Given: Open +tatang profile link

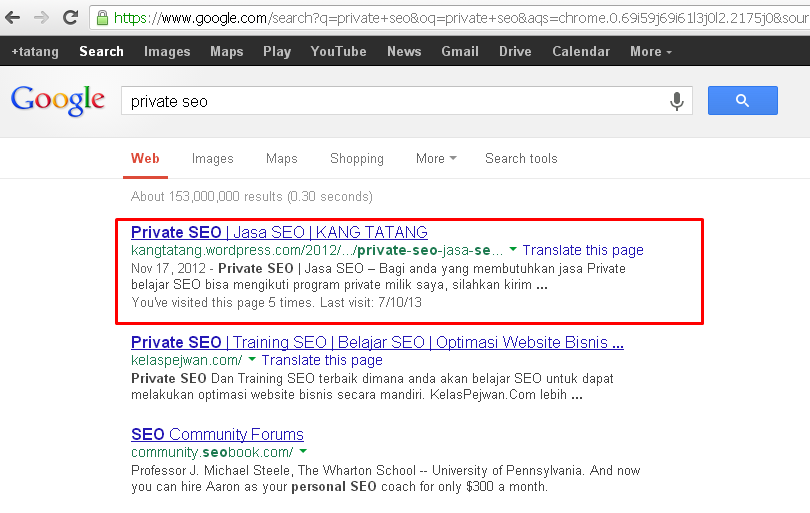Looking at the screenshot, I should (35, 52).
